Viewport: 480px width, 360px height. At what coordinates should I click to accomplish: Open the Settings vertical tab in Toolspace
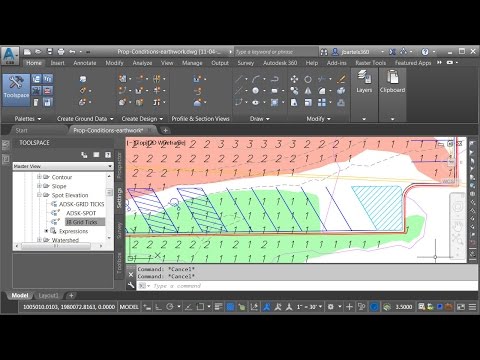[119, 197]
